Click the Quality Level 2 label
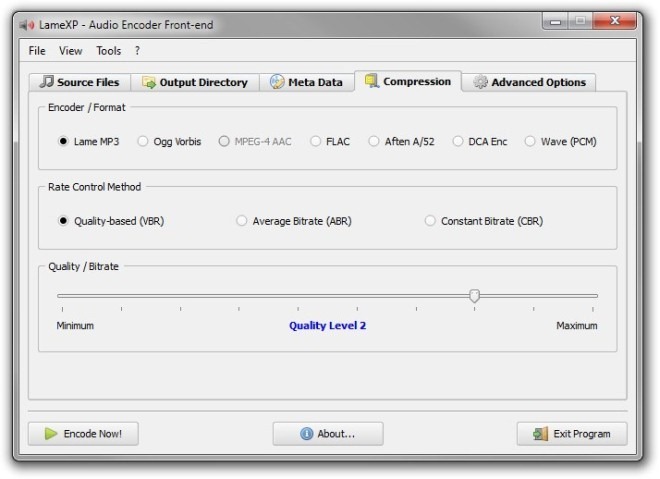The height and width of the screenshot is (479, 660). point(327,325)
